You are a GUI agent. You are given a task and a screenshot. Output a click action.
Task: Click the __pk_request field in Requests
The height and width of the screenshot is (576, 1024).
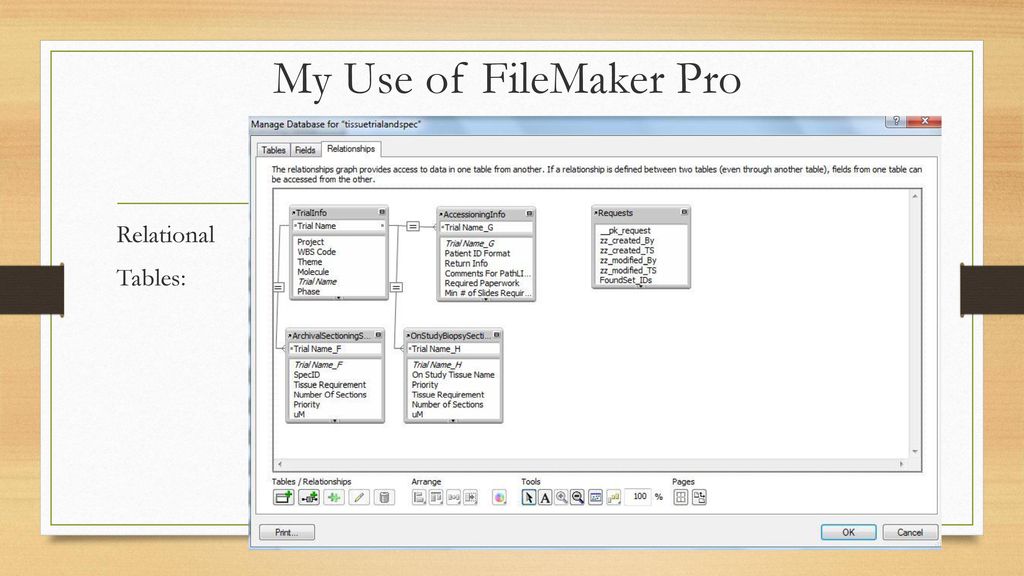[x=625, y=231]
